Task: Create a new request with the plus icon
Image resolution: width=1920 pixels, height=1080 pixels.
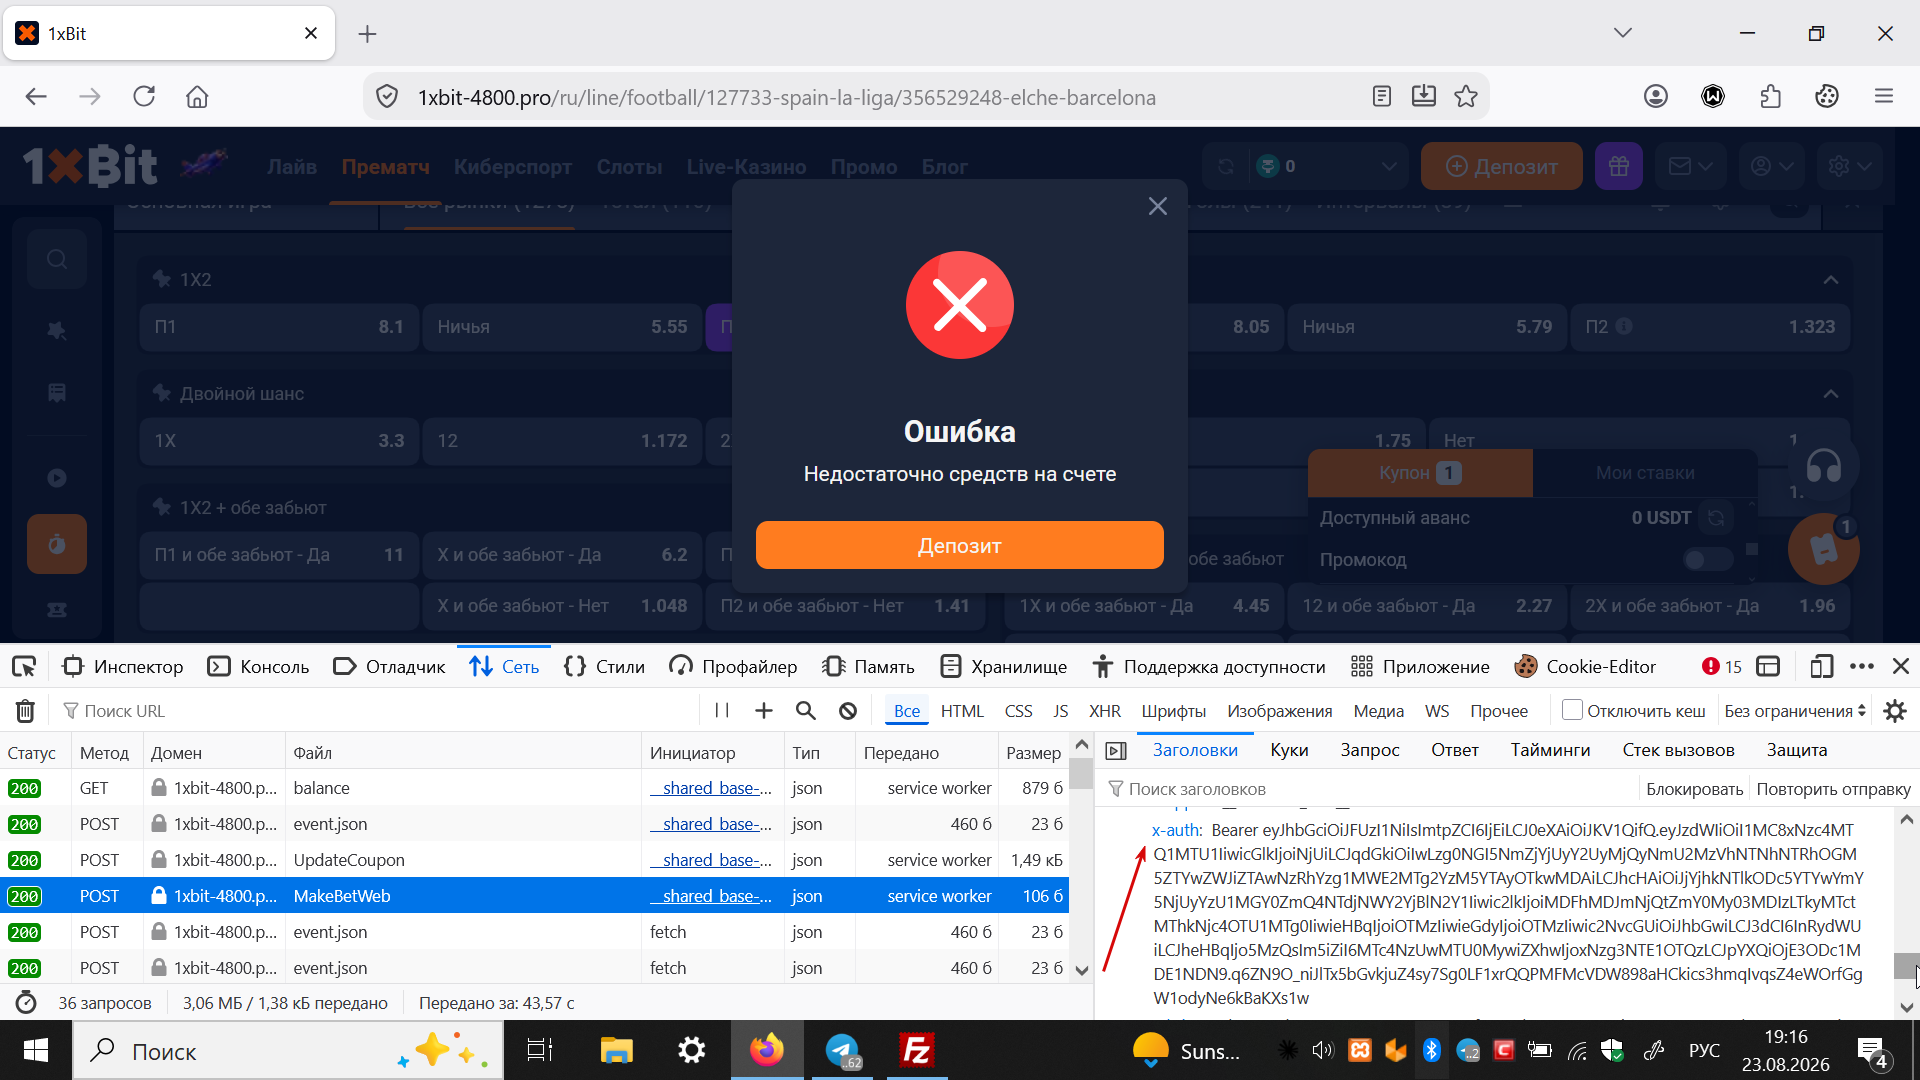Action: click(764, 711)
